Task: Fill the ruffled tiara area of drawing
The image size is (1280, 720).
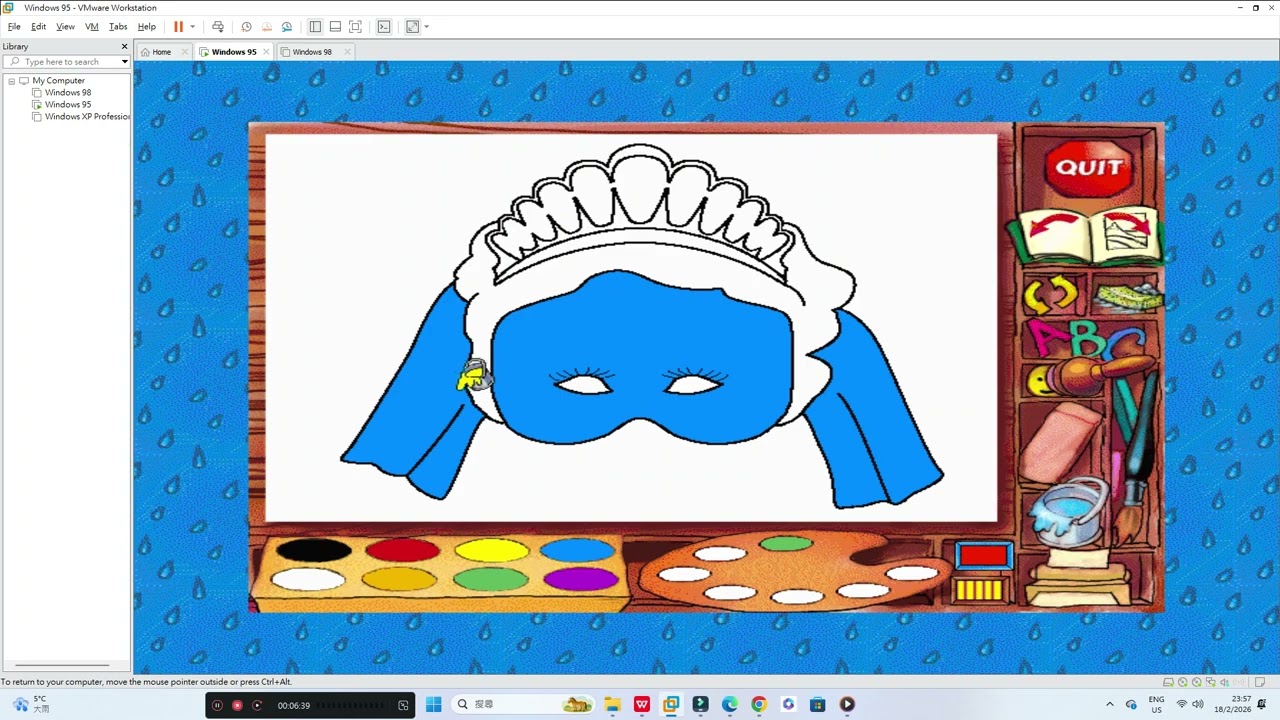Action: coord(640,190)
